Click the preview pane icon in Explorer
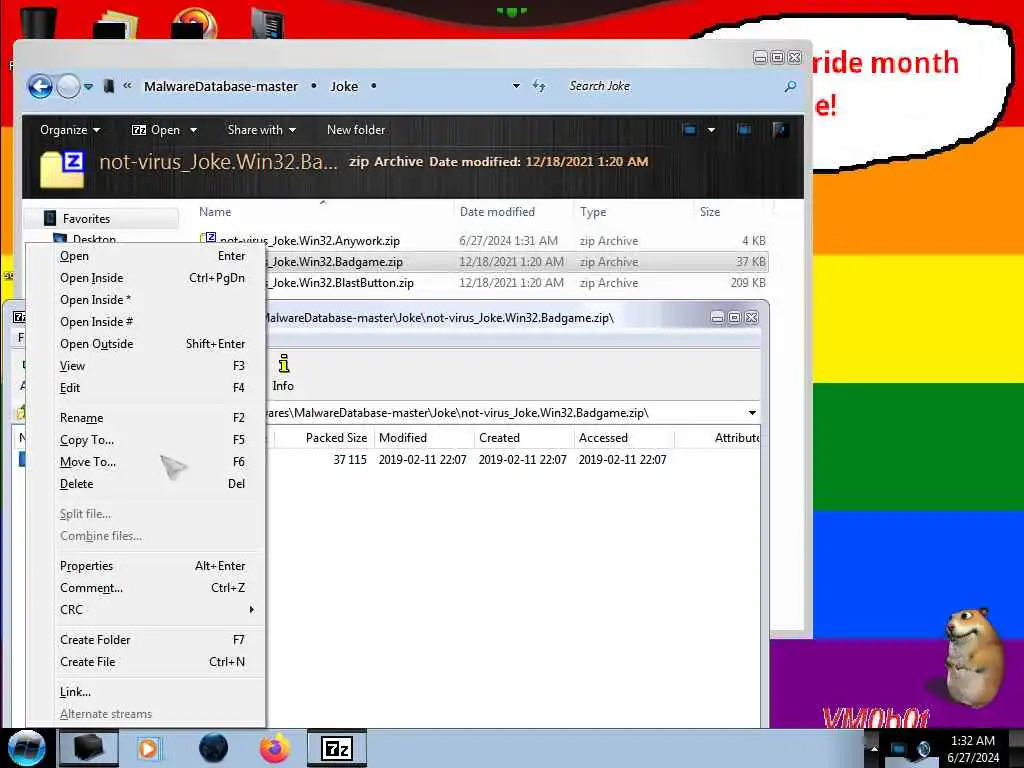 point(744,130)
